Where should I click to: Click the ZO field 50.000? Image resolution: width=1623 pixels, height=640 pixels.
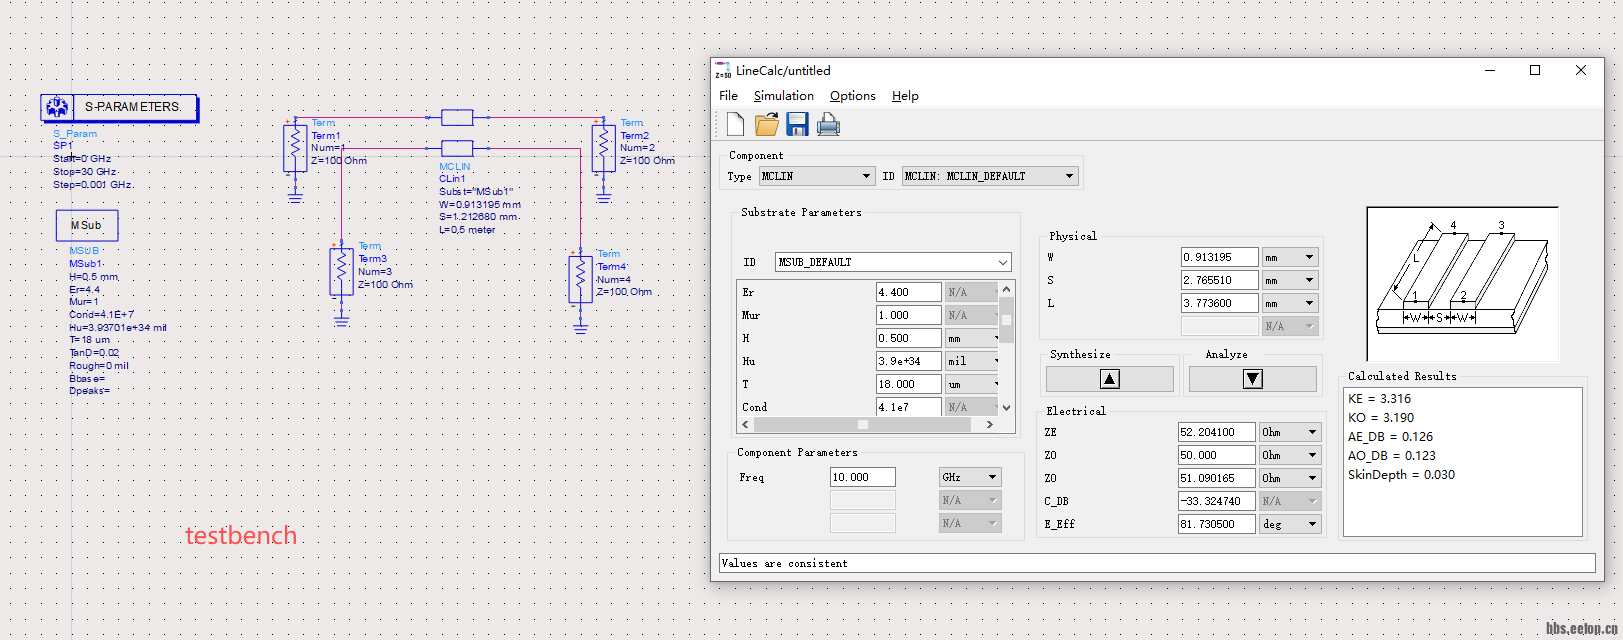coord(1216,455)
